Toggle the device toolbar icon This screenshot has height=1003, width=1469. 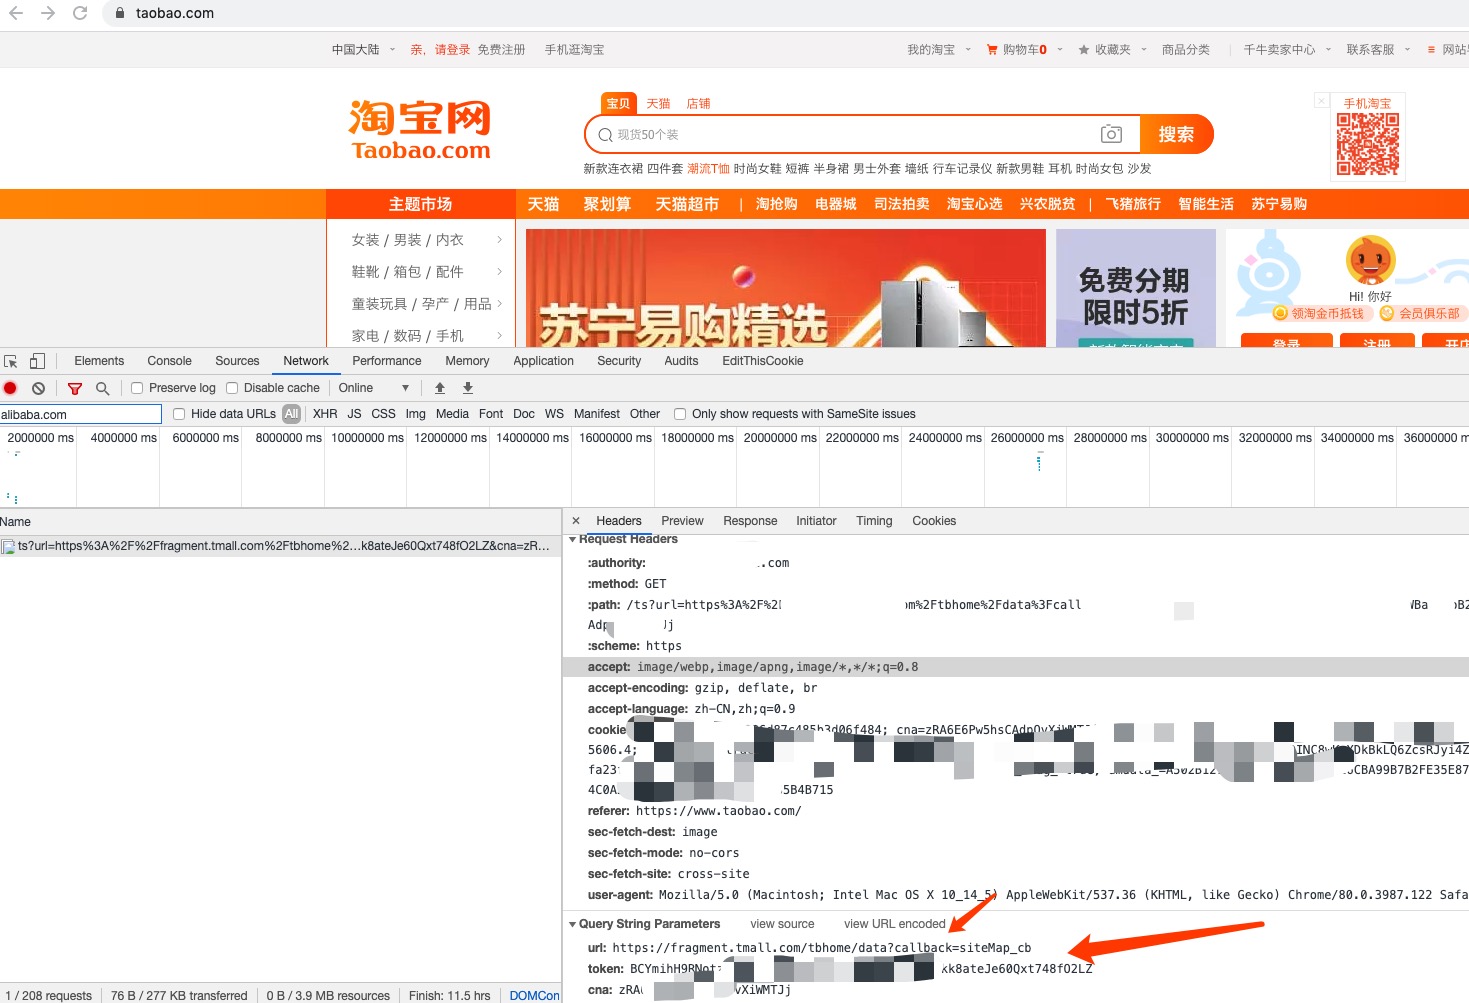37,361
